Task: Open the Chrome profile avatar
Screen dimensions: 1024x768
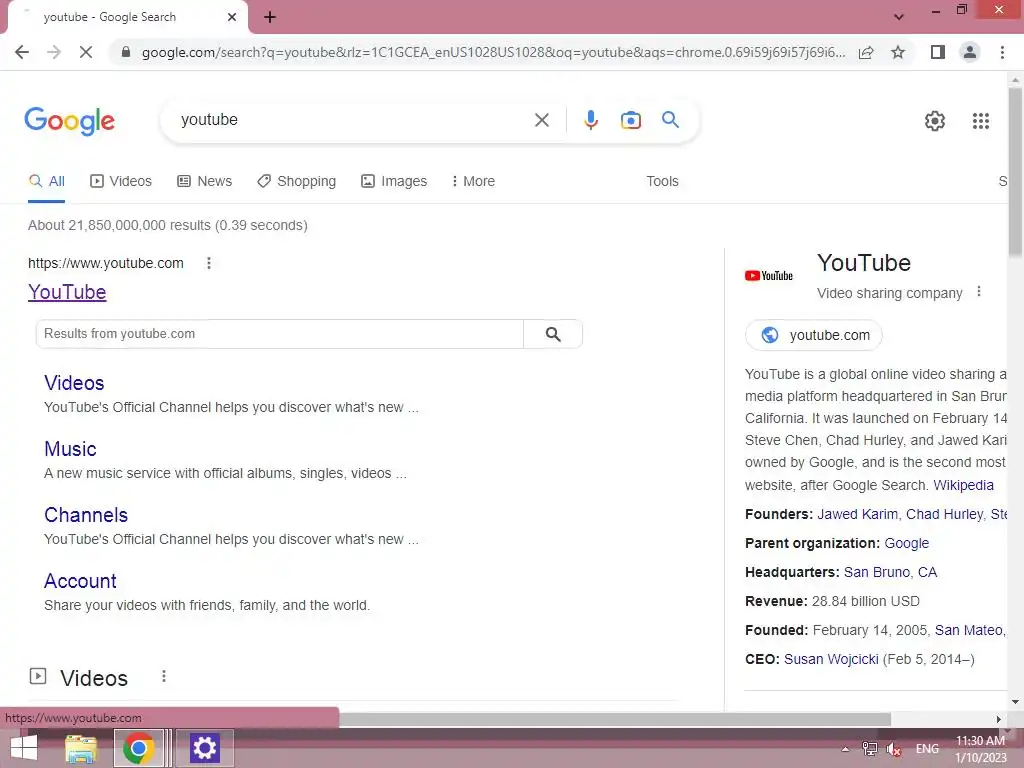Action: click(x=970, y=52)
